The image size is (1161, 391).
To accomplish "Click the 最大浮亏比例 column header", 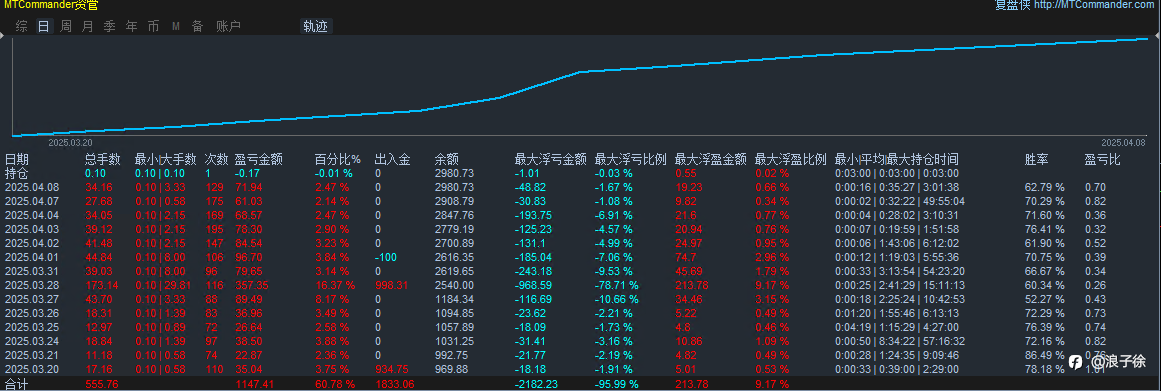I will coord(631,159).
